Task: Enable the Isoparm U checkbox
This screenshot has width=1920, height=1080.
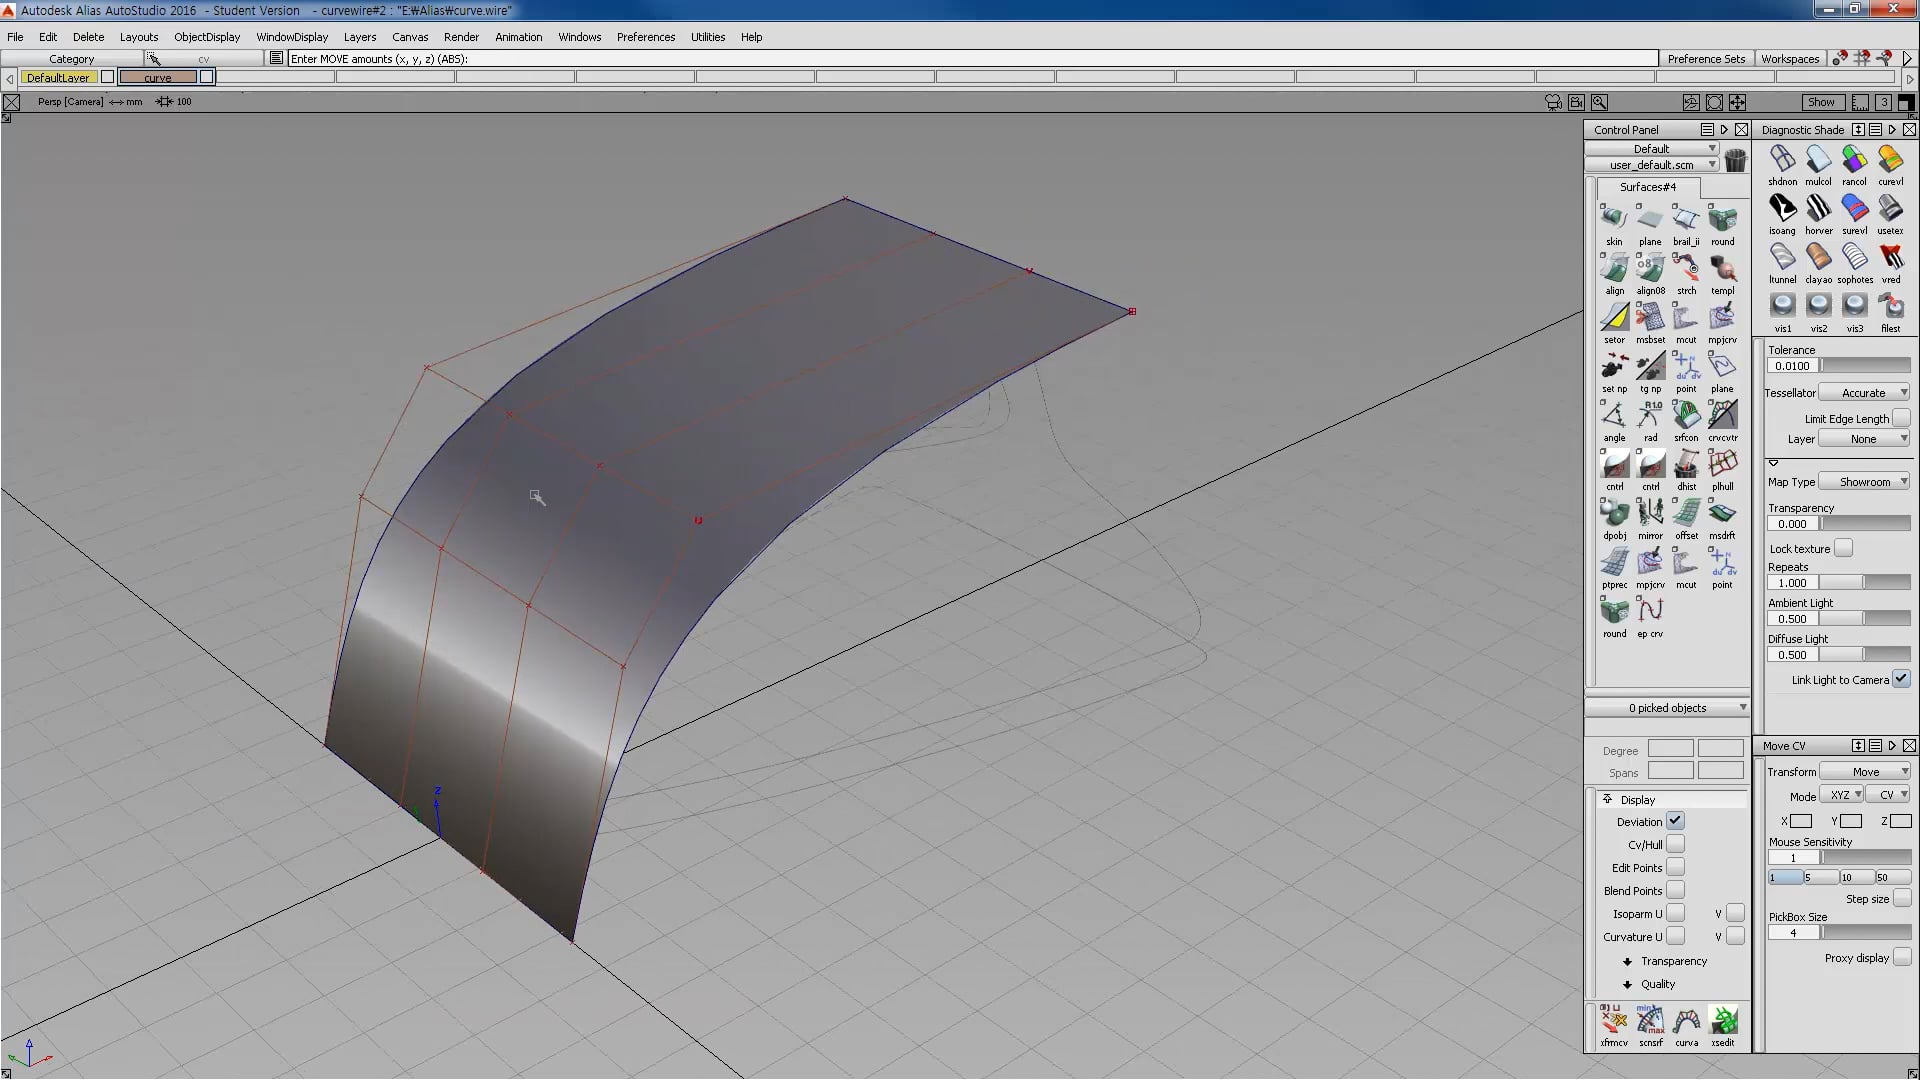Action: [1675, 913]
